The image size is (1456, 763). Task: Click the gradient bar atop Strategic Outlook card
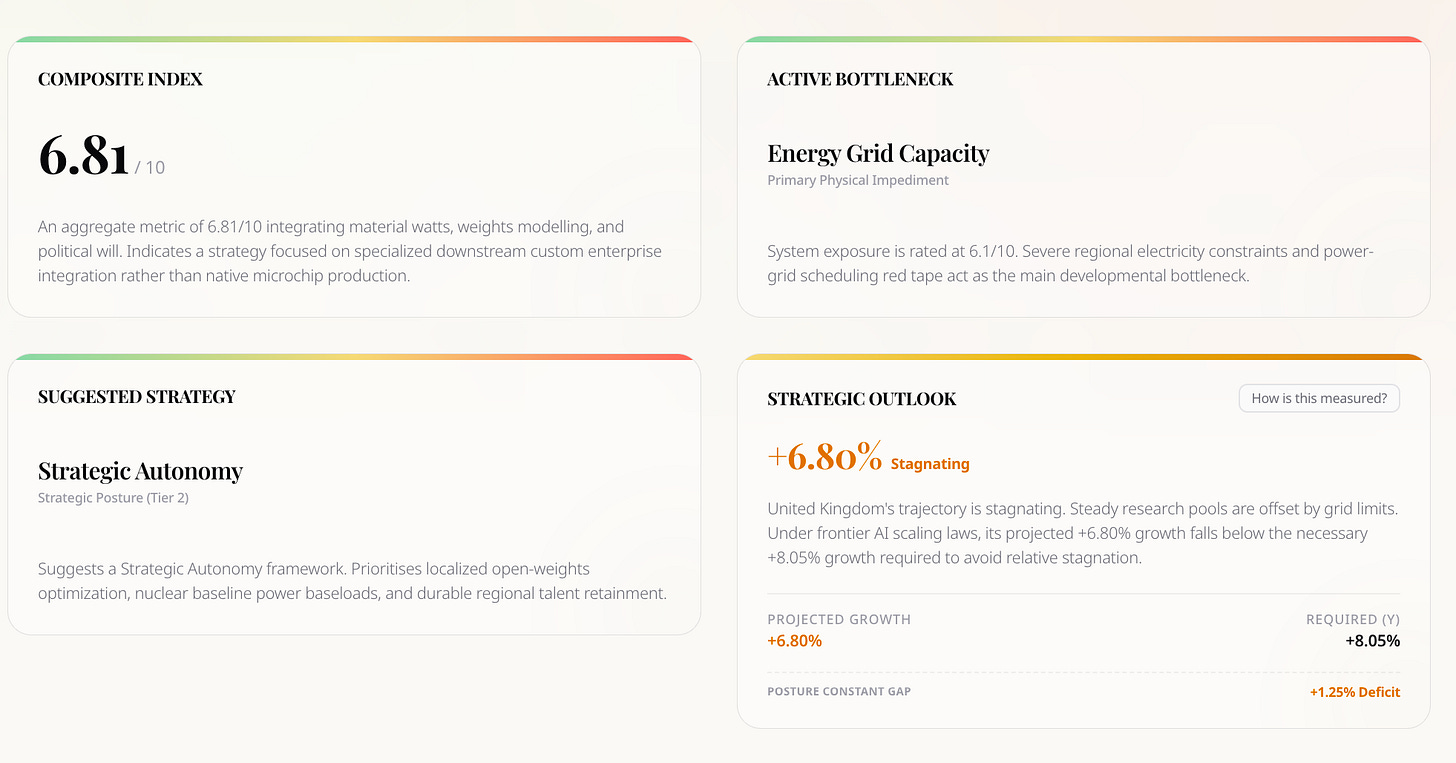(1083, 357)
